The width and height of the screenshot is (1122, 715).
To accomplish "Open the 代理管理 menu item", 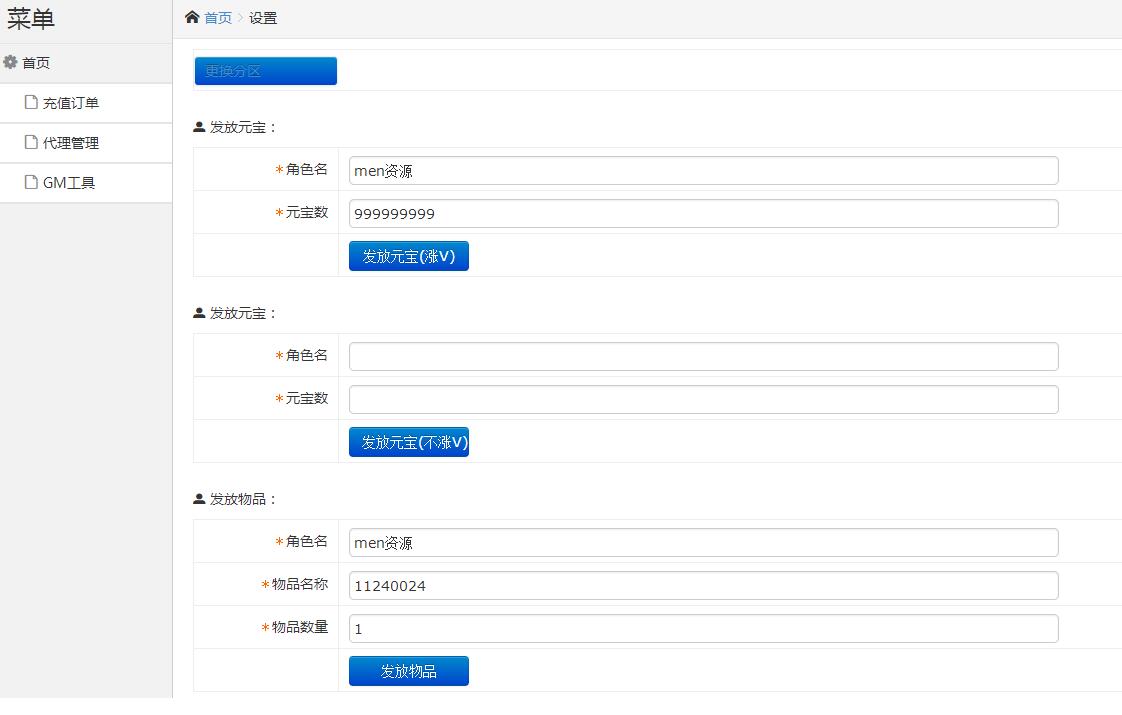I will [x=70, y=143].
